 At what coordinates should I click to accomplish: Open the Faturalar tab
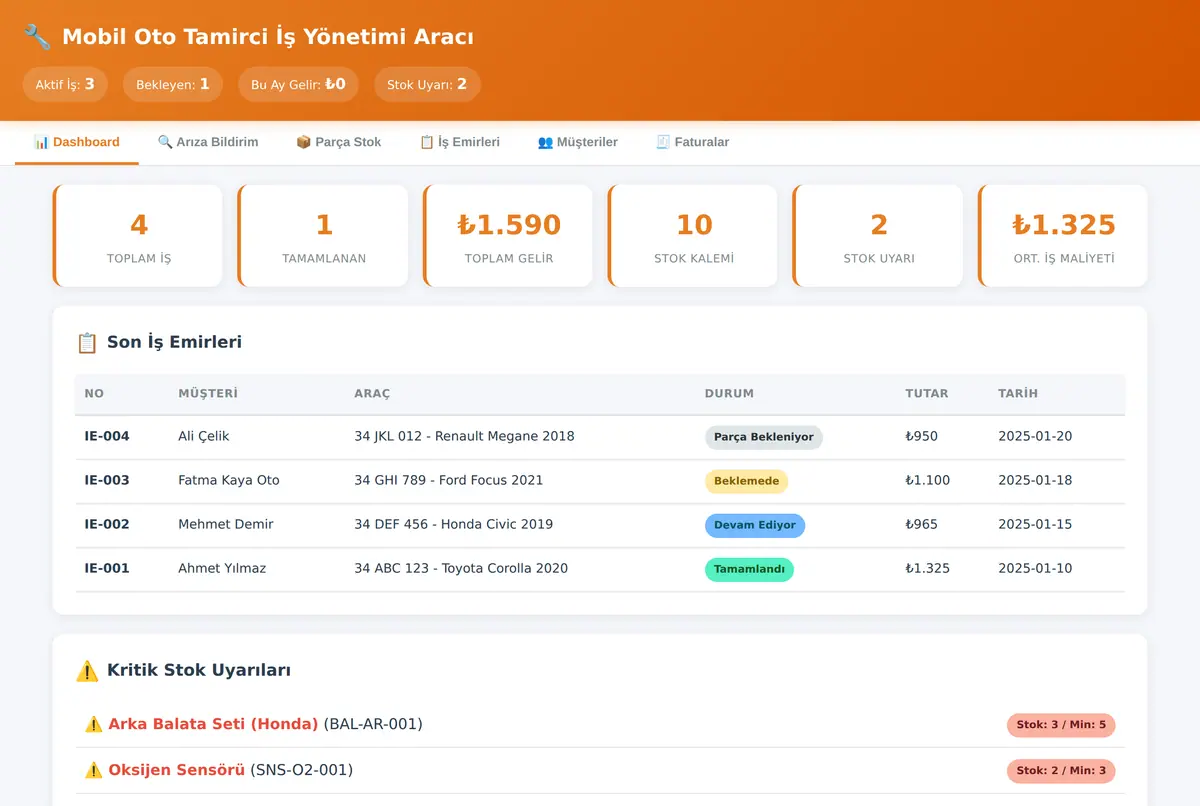point(693,142)
